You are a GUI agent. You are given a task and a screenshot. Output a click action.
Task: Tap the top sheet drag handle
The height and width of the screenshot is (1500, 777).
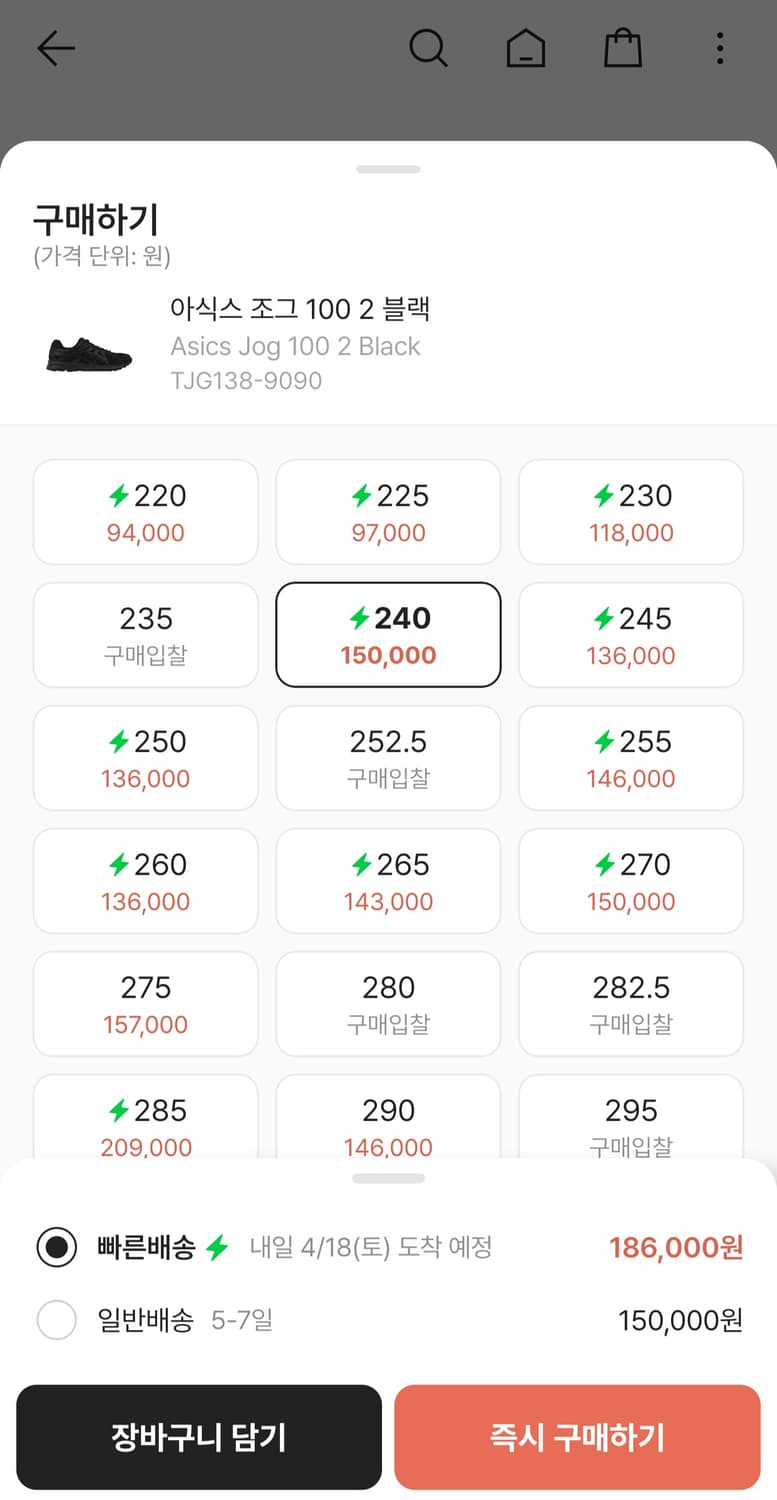pyautogui.click(x=388, y=169)
